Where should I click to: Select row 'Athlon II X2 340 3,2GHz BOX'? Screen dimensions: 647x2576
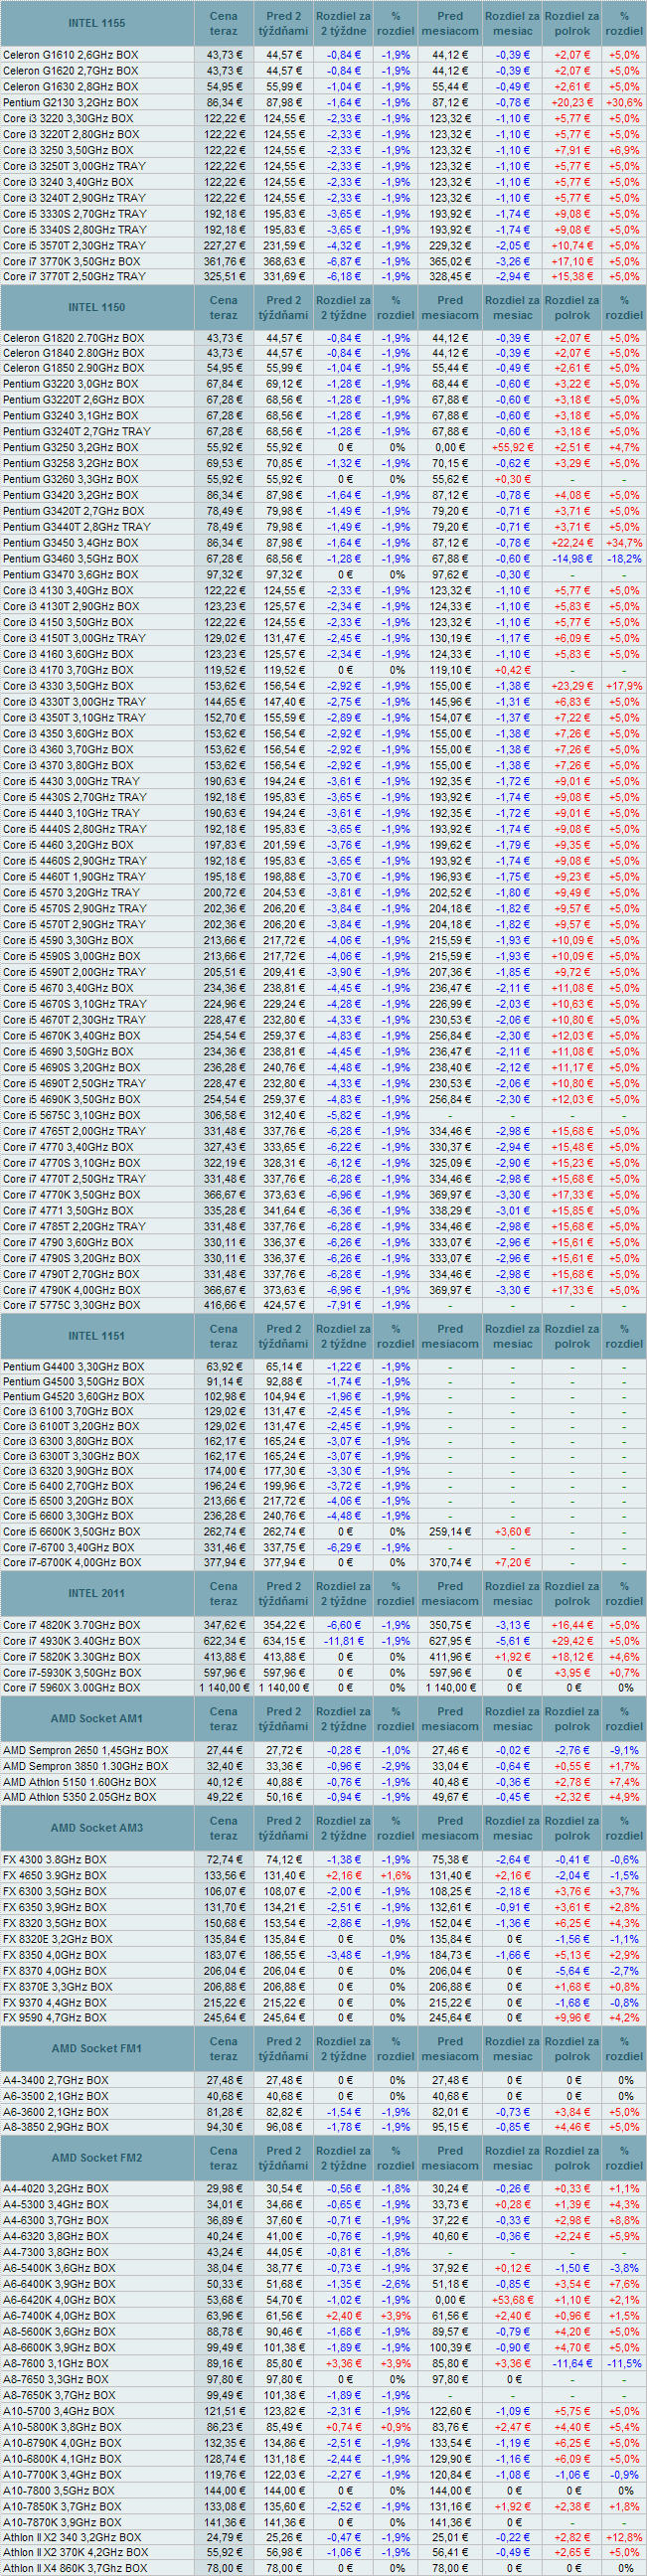coord(323,2537)
